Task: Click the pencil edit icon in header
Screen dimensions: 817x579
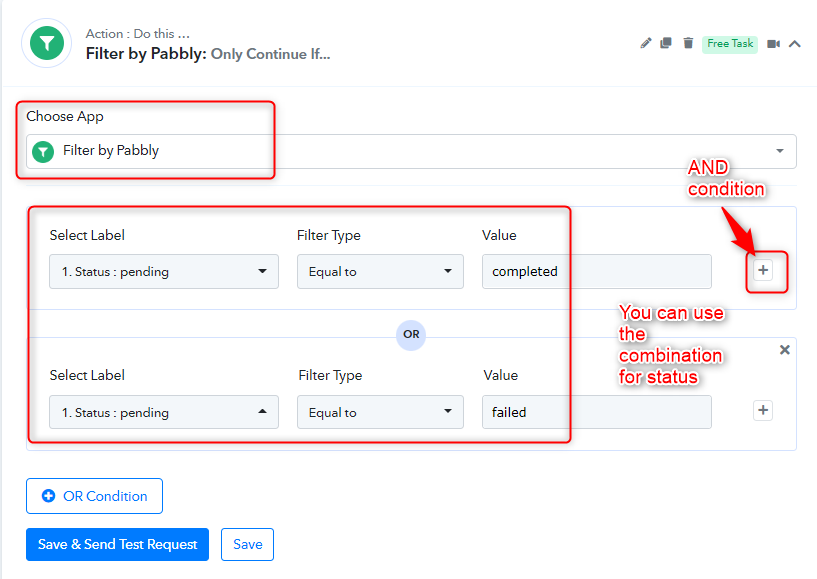Action: (x=646, y=43)
